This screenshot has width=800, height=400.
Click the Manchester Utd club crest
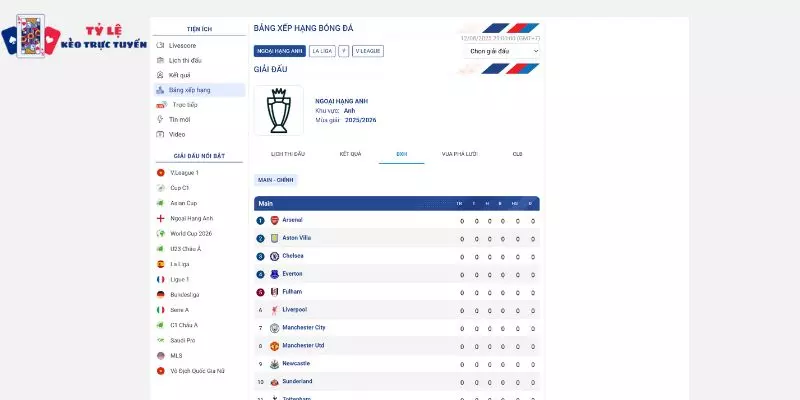(274, 346)
